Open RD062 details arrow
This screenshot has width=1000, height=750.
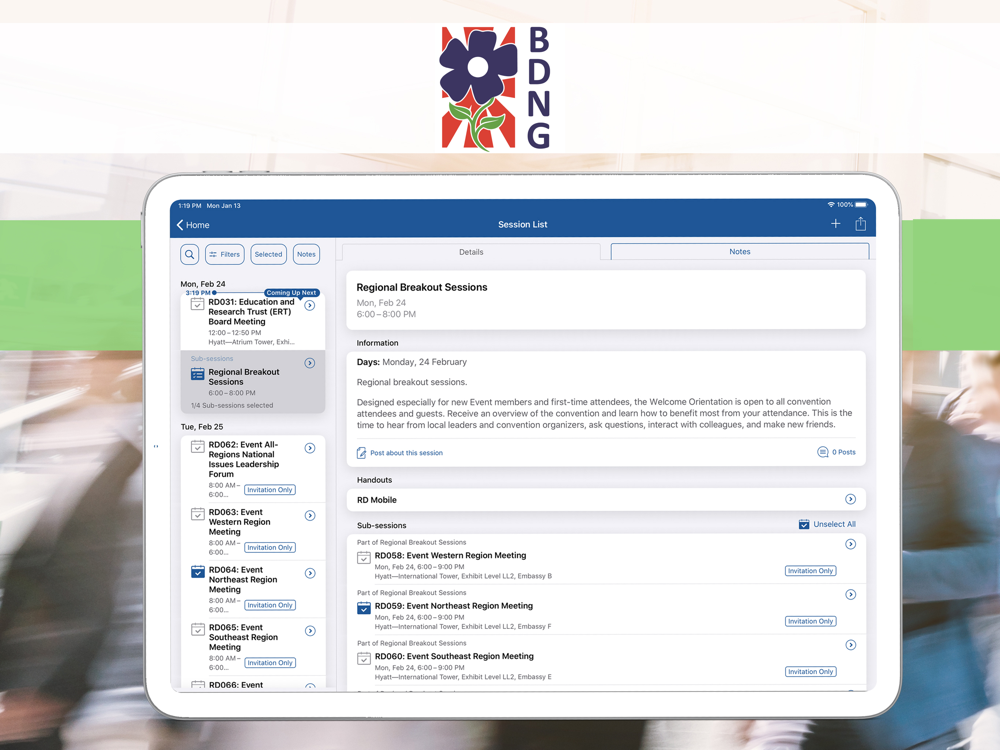tap(310, 448)
